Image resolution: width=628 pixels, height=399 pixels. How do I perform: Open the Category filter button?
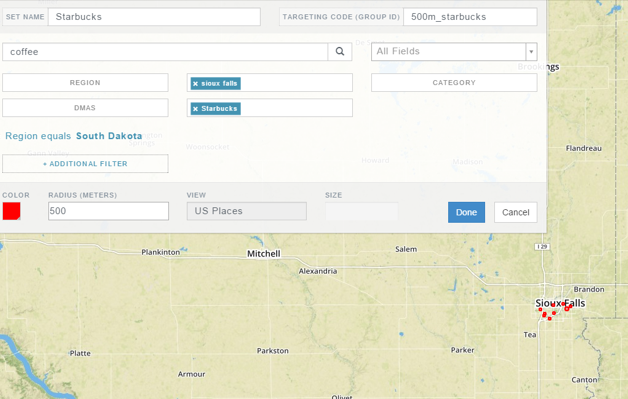(454, 83)
